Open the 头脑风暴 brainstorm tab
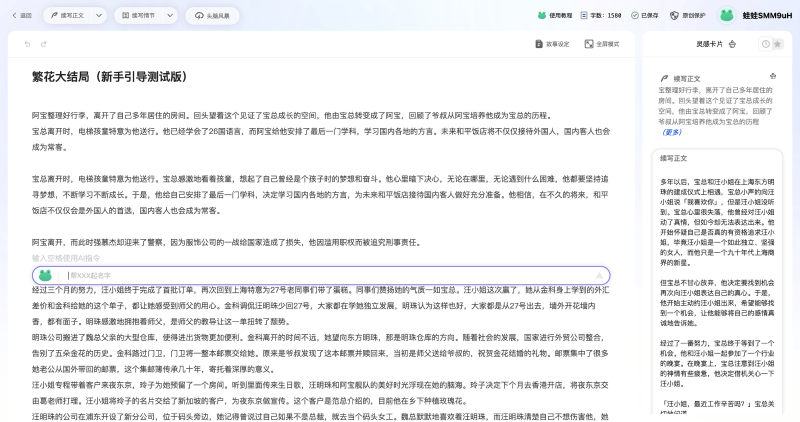Screen dimensions: 800x422 click(213, 15)
